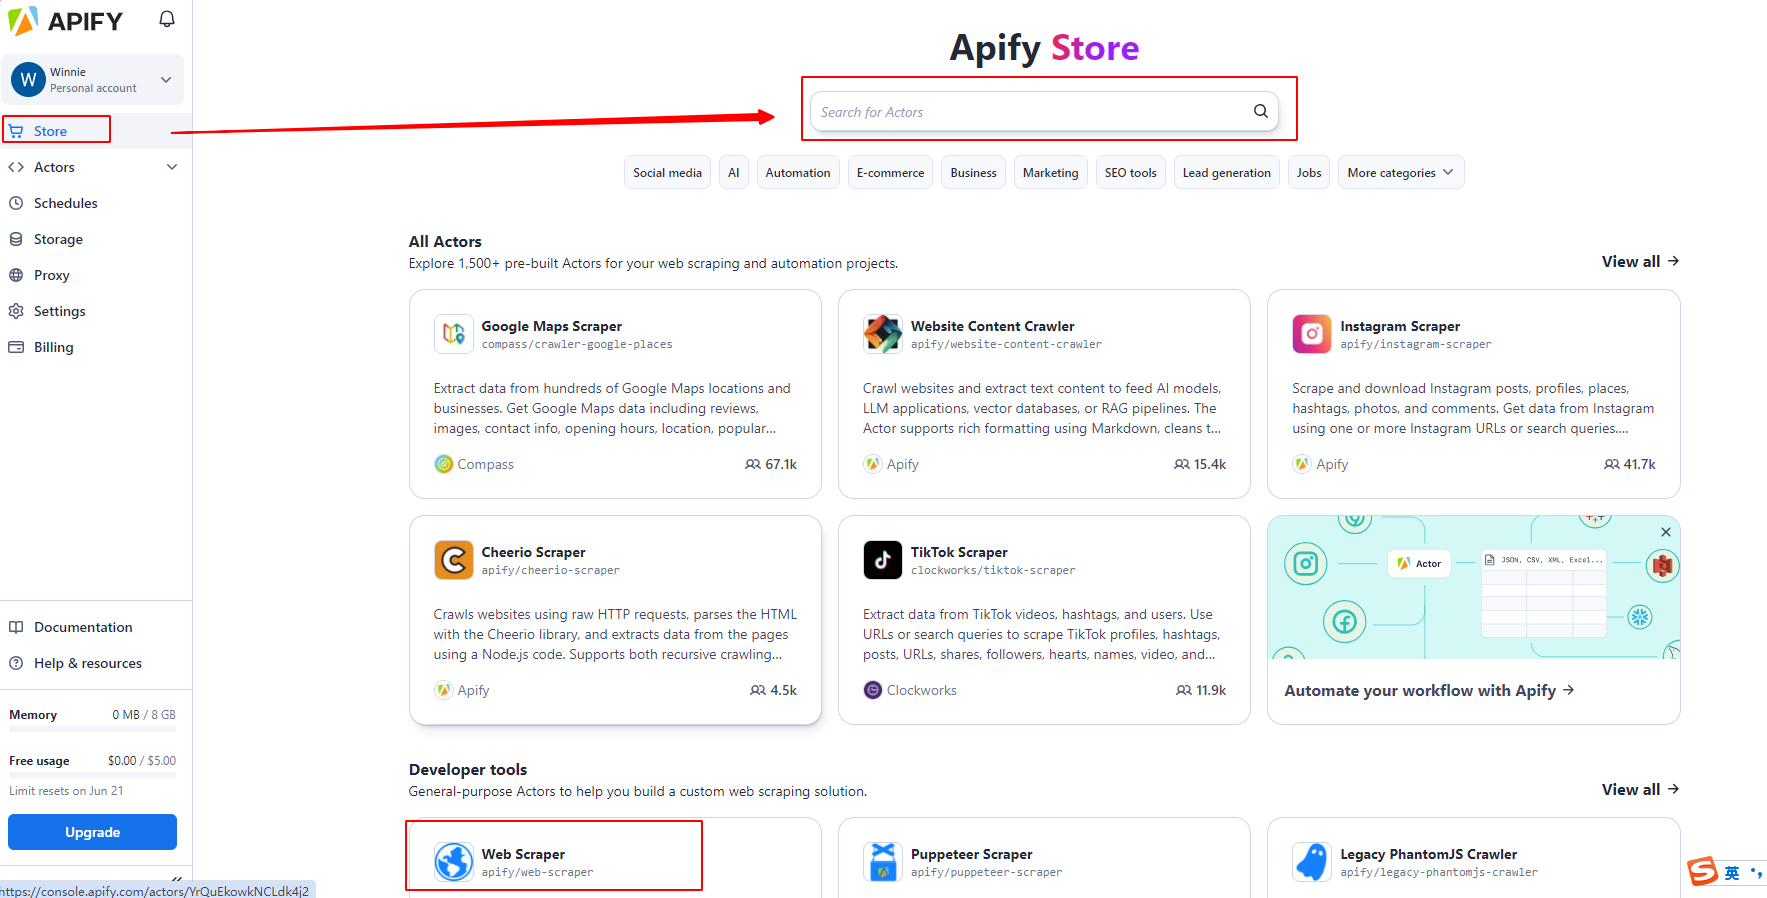This screenshot has width=1767, height=898.
Task: Click Apify author on Website Content Crawler
Action: click(891, 464)
